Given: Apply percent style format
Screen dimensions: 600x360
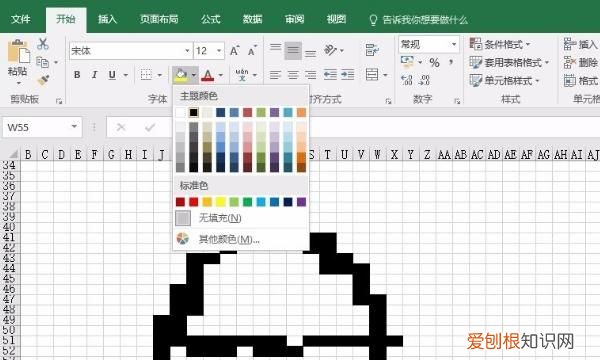Looking at the screenshot, I should point(434,62).
